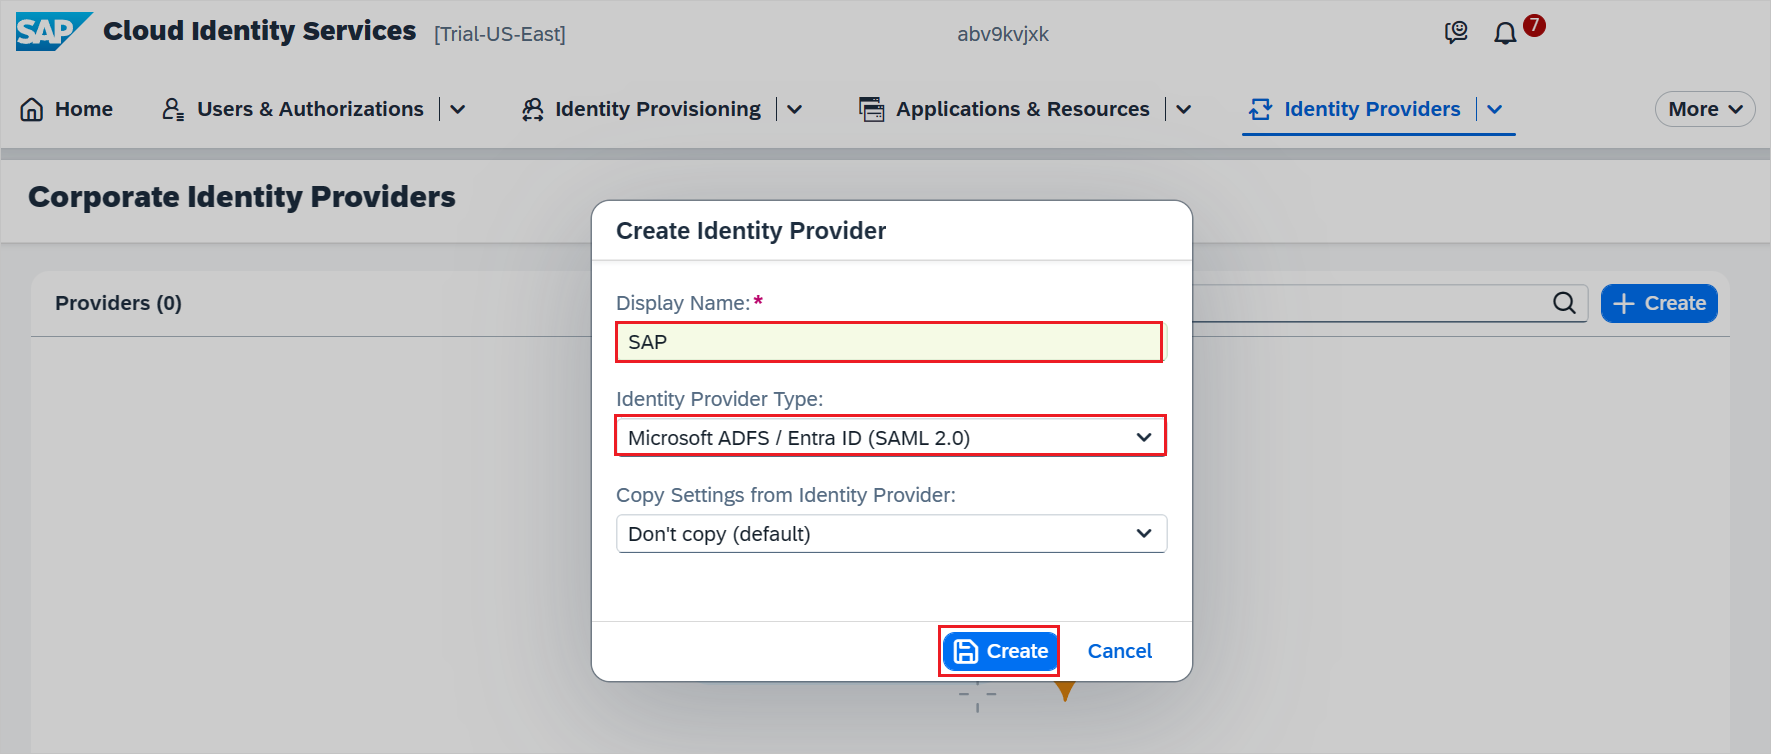Select the Identity Providers icon
1771x754 pixels.
point(1259,109)
